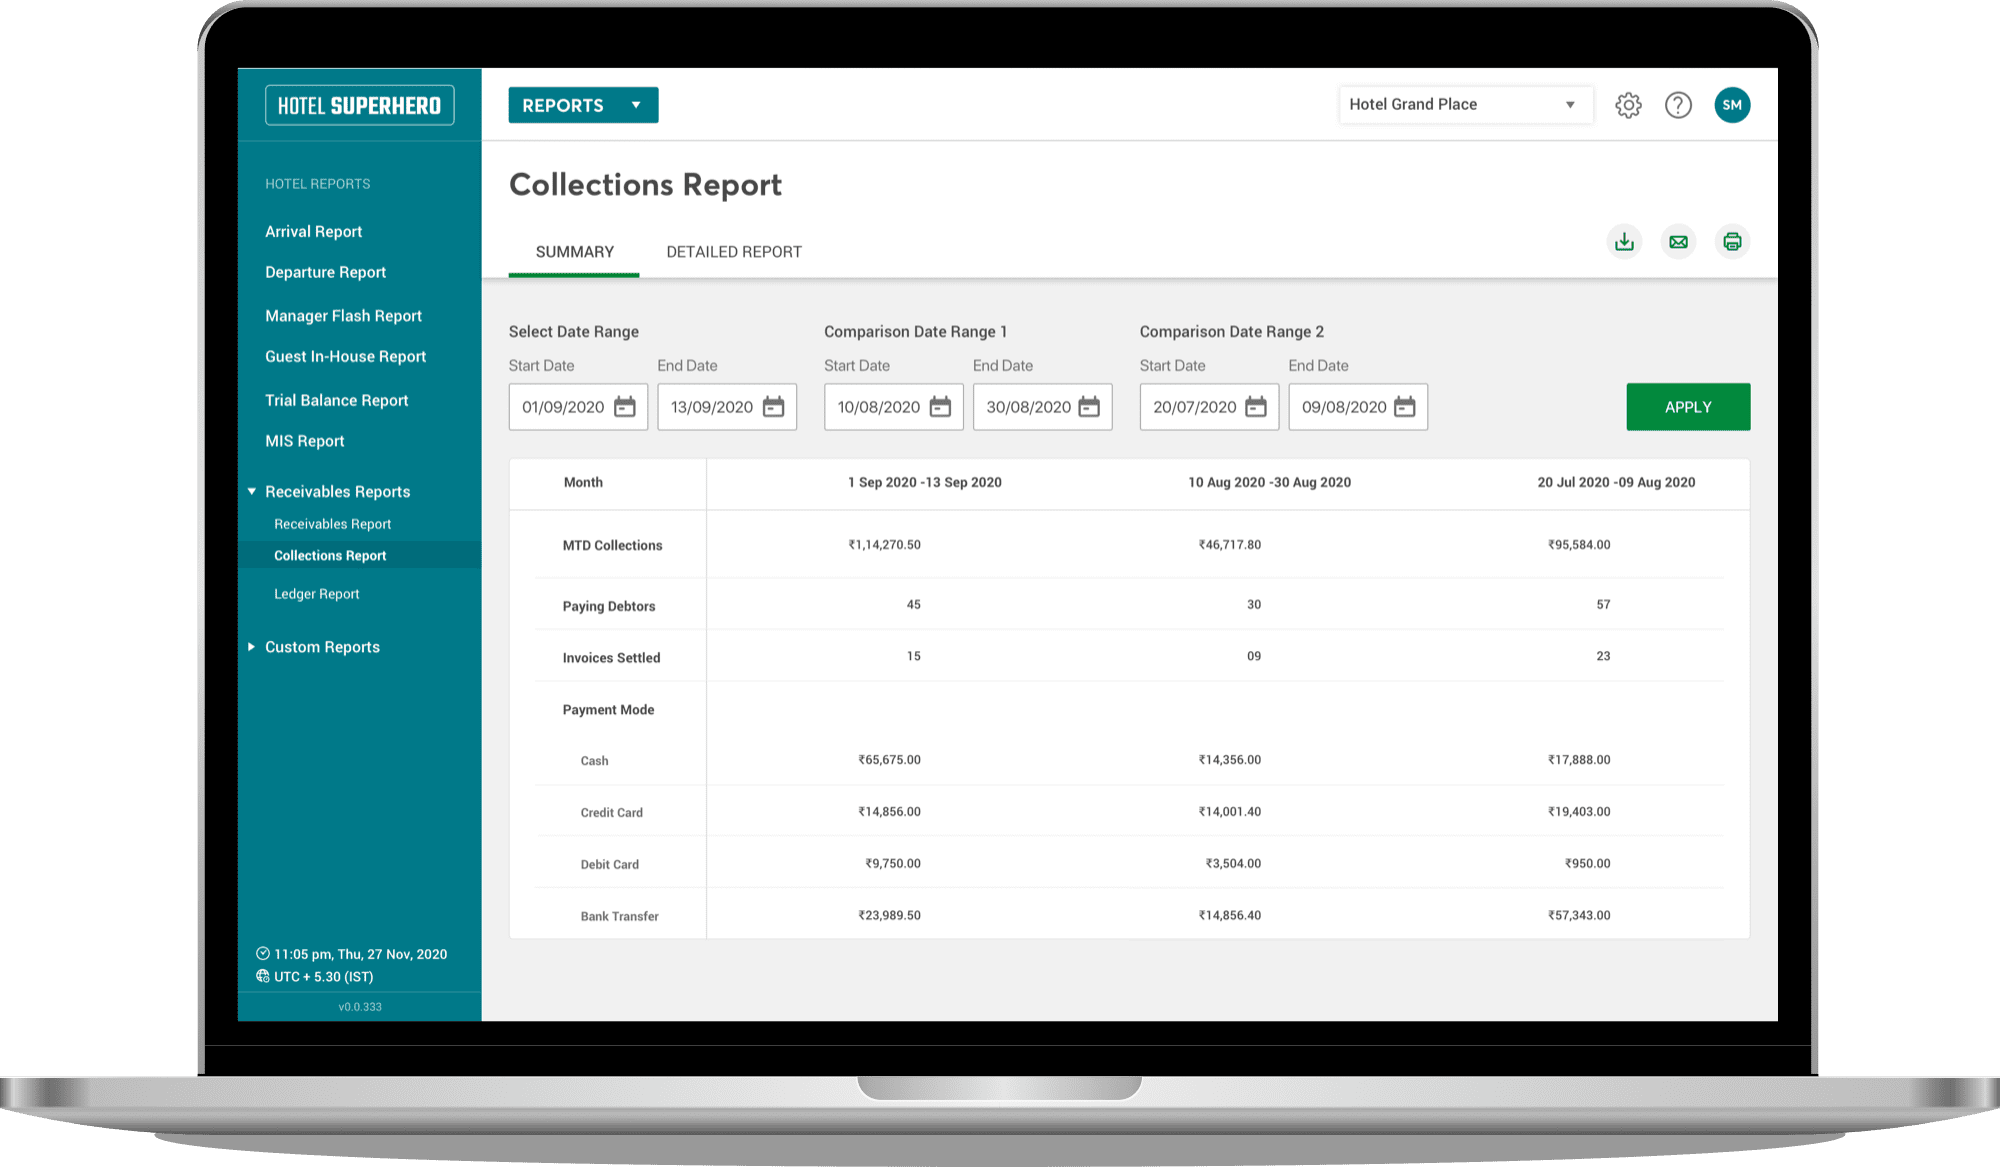Screen dimensions: 2000x1167
Task: Click the download report icon
Action: (x=1624, y=242)
